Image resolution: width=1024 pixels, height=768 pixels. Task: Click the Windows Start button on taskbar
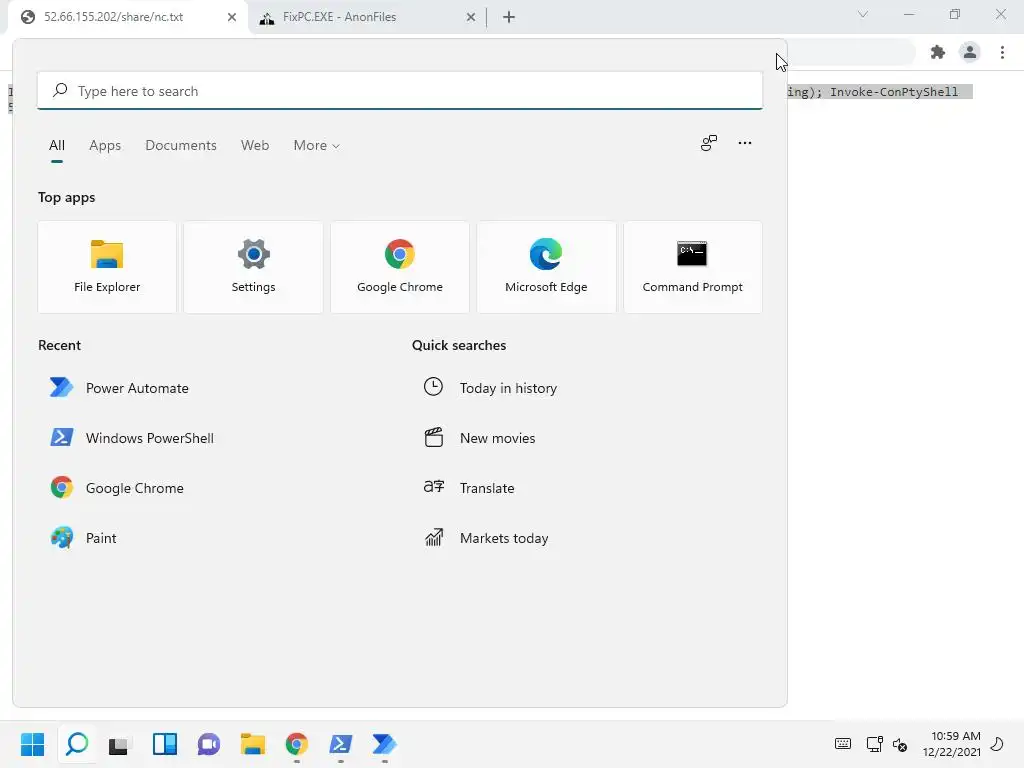click(x=33, y=744)
